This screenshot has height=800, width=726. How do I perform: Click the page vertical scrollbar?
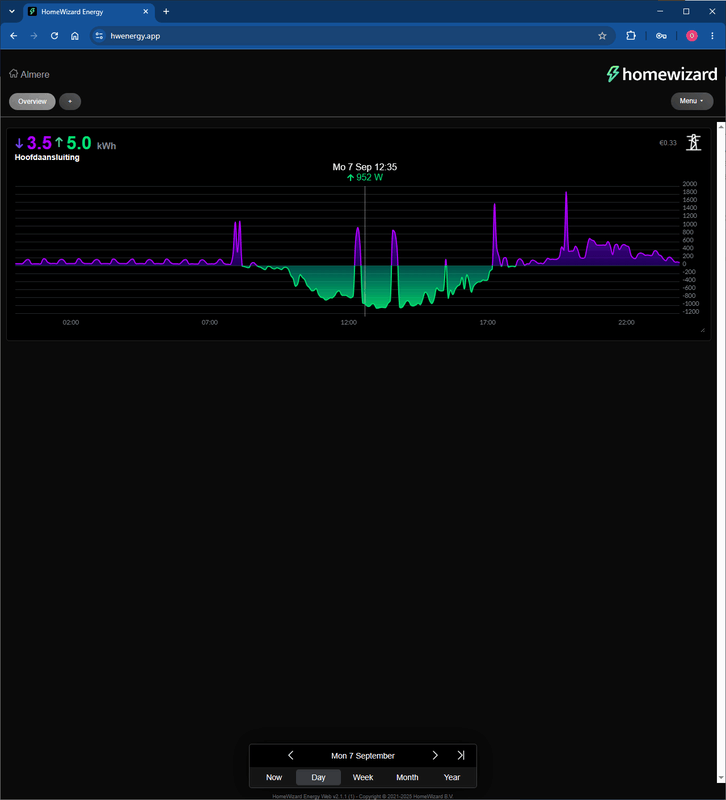pos(721,452)
